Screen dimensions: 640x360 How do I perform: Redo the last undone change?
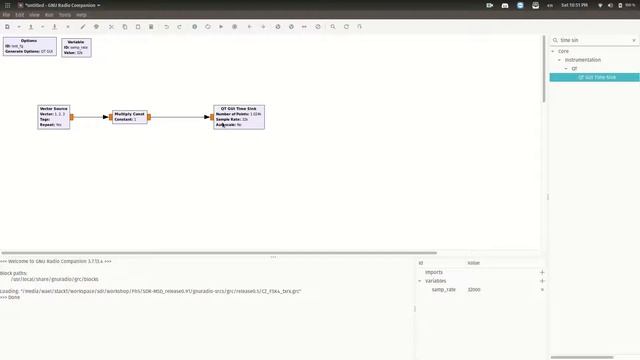tap(180, 27)
